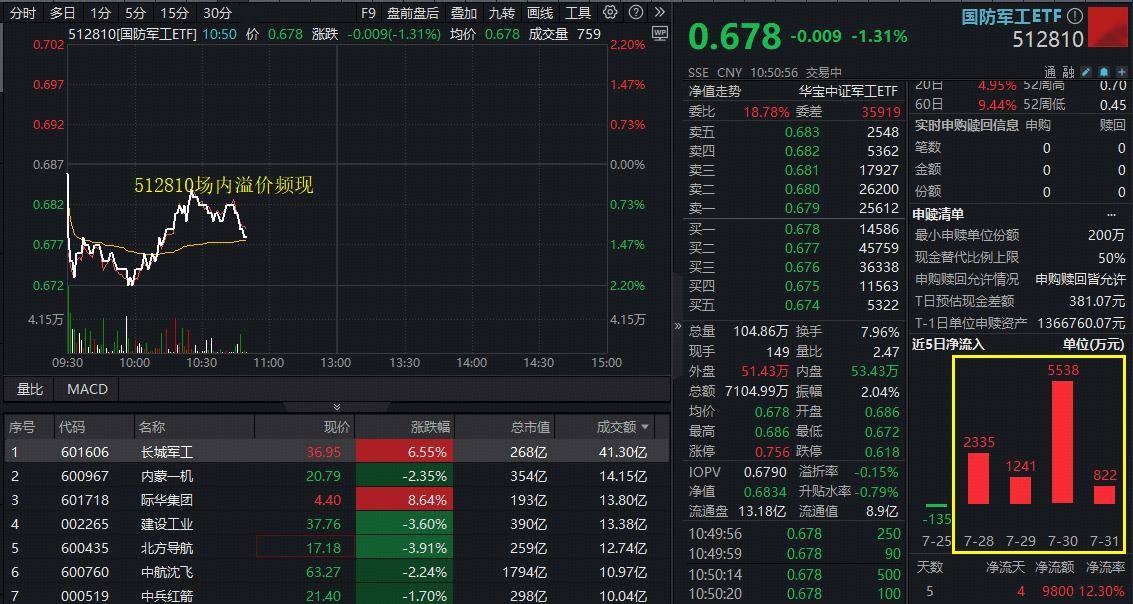Sort table by 总市值 header
Screen dimensions: 1133x604
[530, 427]
